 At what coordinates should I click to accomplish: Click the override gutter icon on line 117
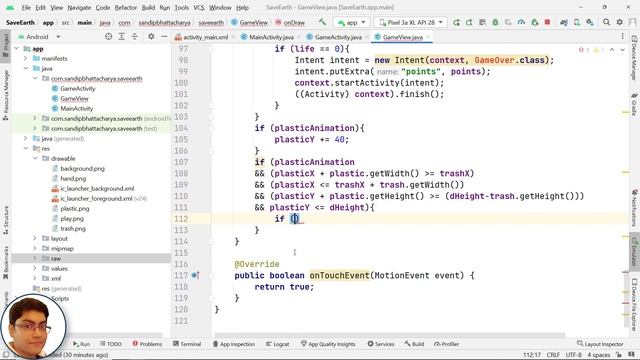[196, 276]
